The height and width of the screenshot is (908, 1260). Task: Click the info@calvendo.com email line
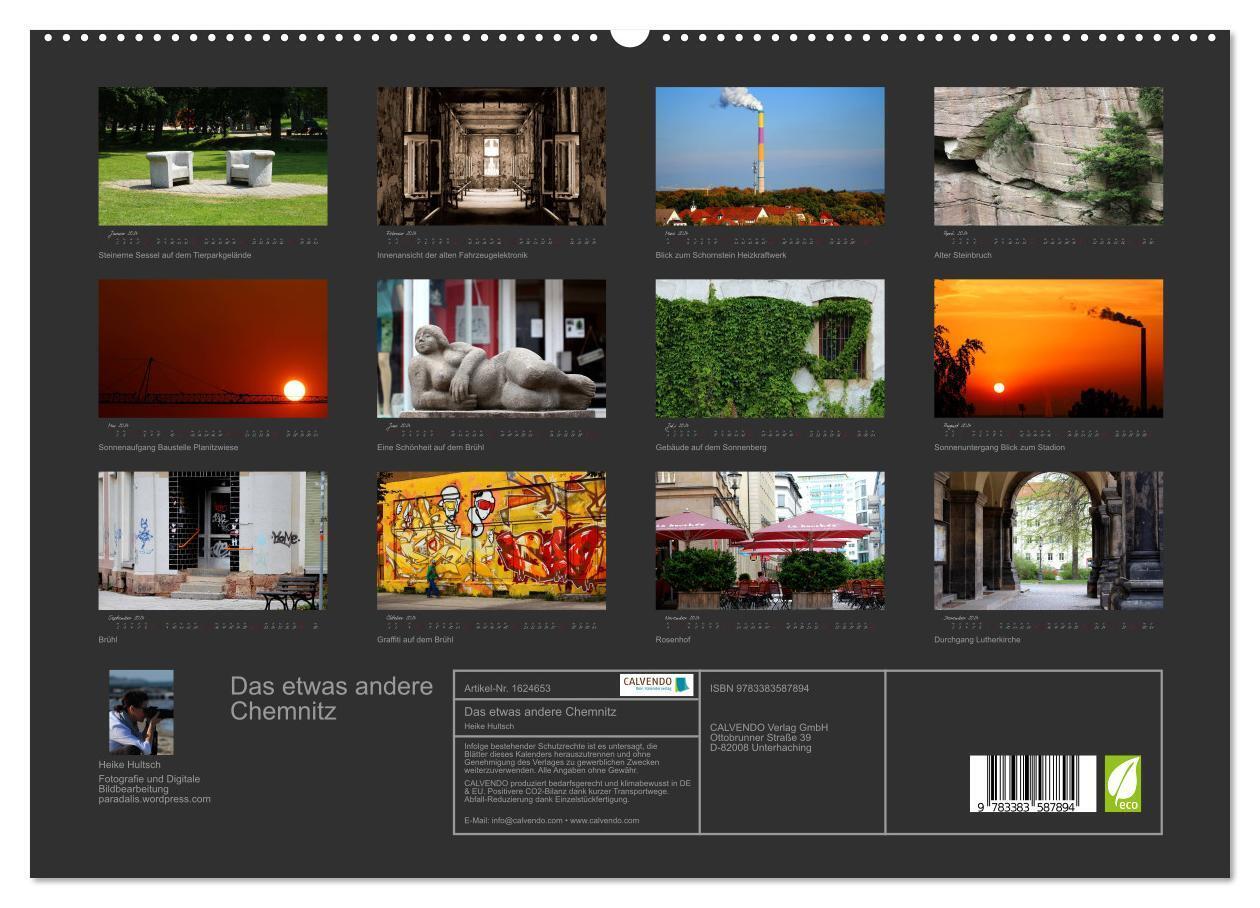click(x=551, y=820)
